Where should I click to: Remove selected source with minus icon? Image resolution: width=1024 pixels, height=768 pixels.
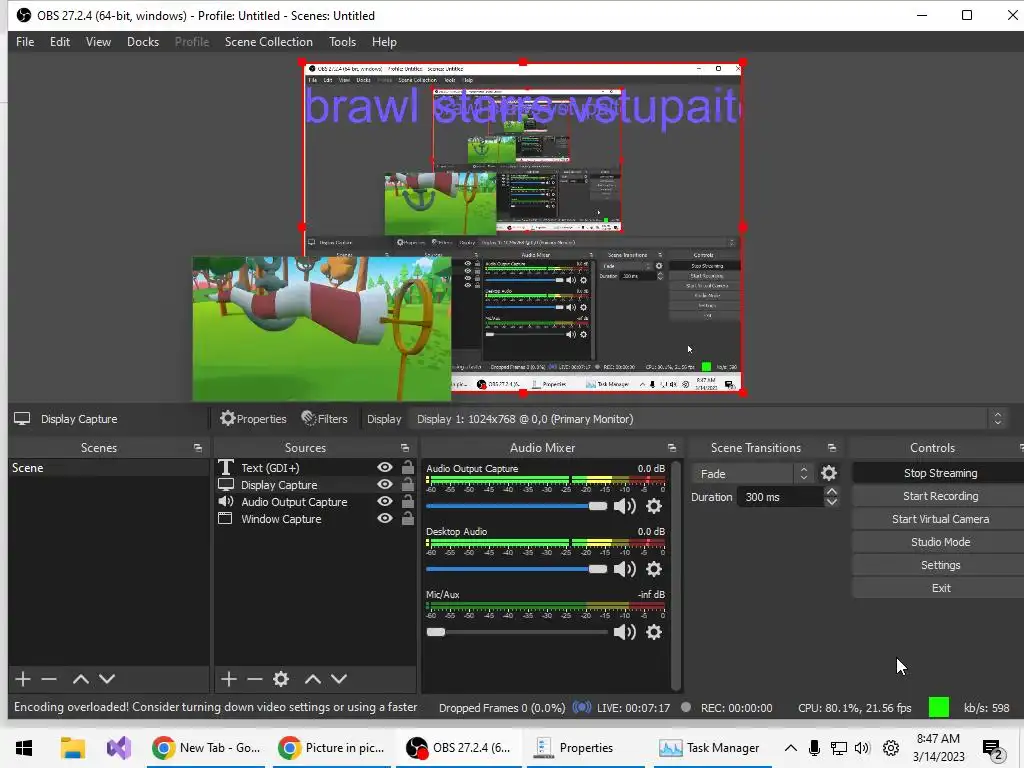tap(255, 679)
